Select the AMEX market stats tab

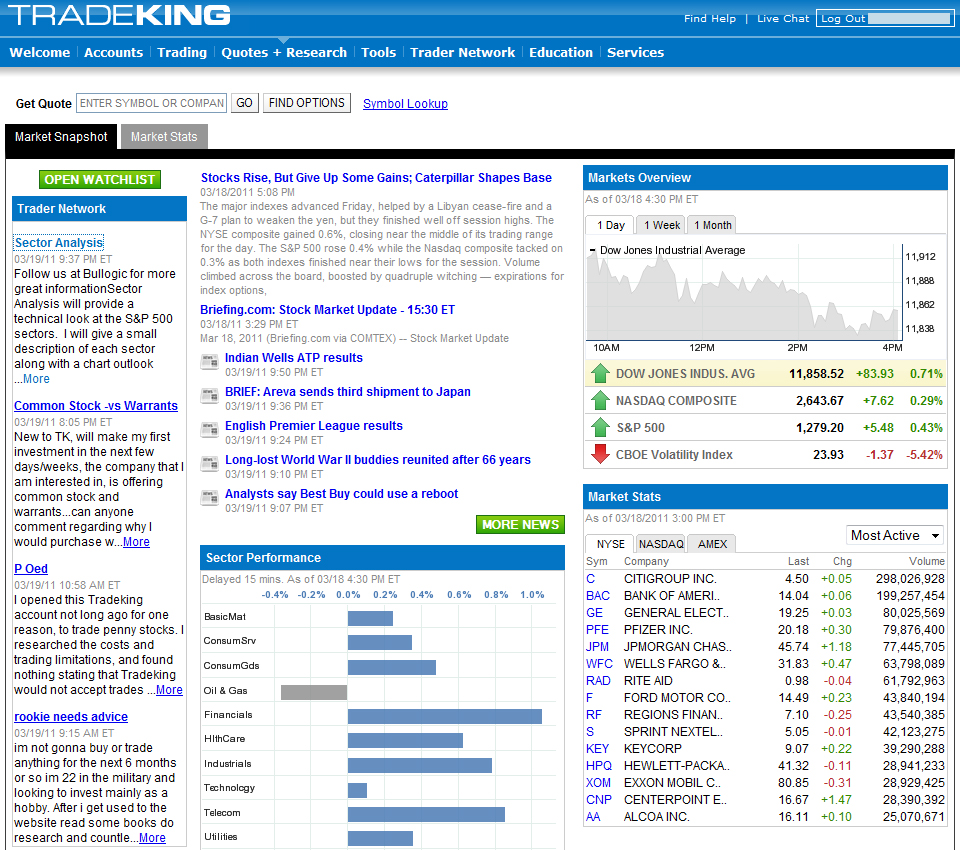(x=712, y=544)
